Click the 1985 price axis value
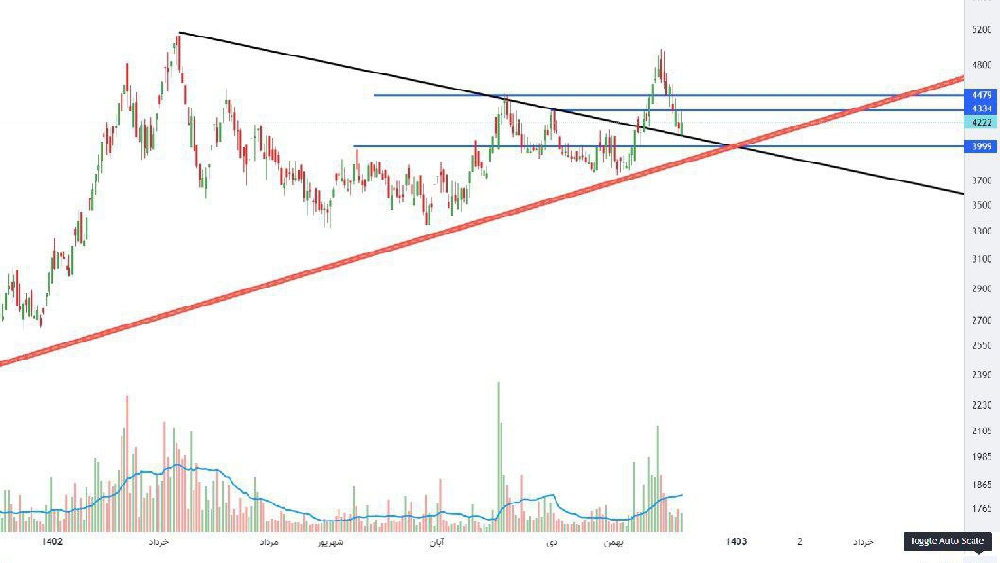The height and width of the screenshot is (563, 1000). point(982,457)
